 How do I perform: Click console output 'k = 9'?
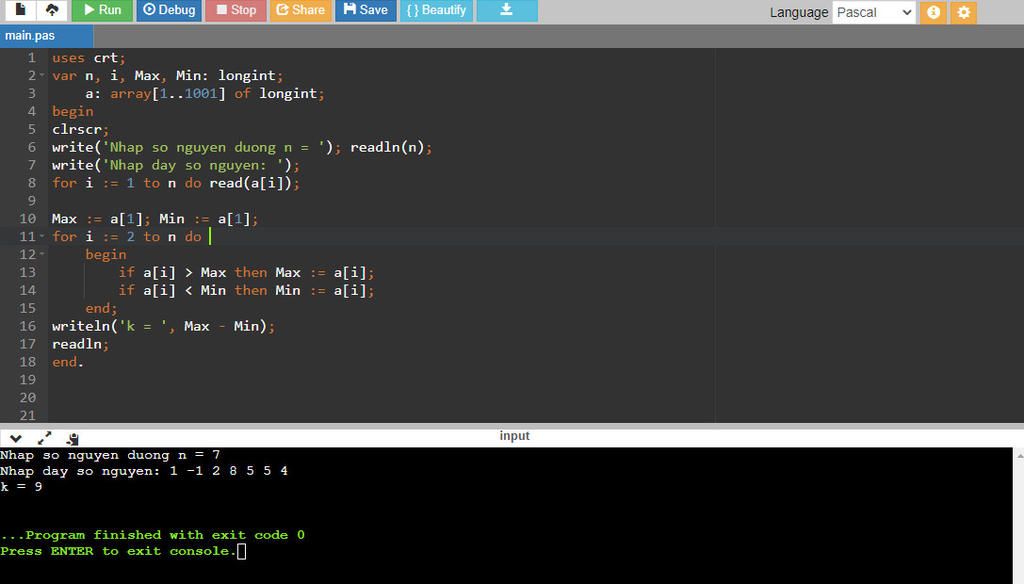(x=22, y=487)
